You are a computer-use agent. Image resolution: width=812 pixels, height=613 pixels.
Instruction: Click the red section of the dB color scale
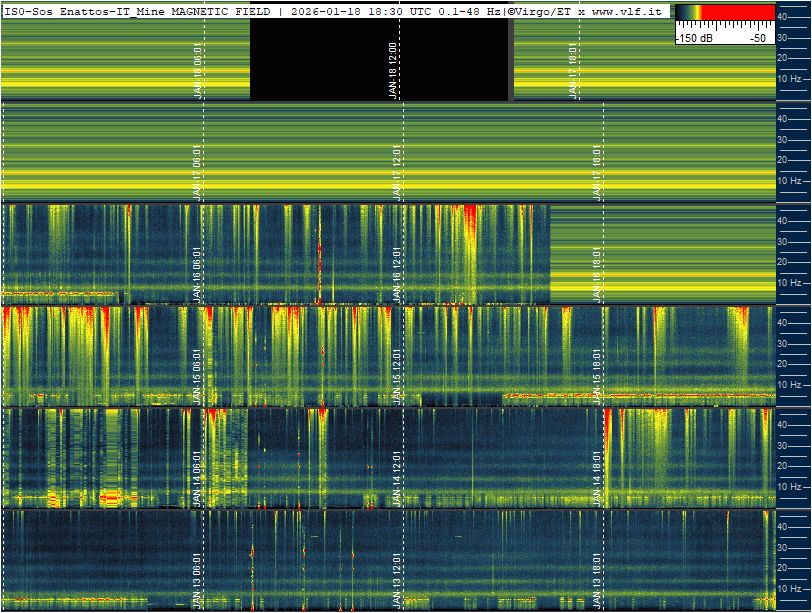coord(738,12)
